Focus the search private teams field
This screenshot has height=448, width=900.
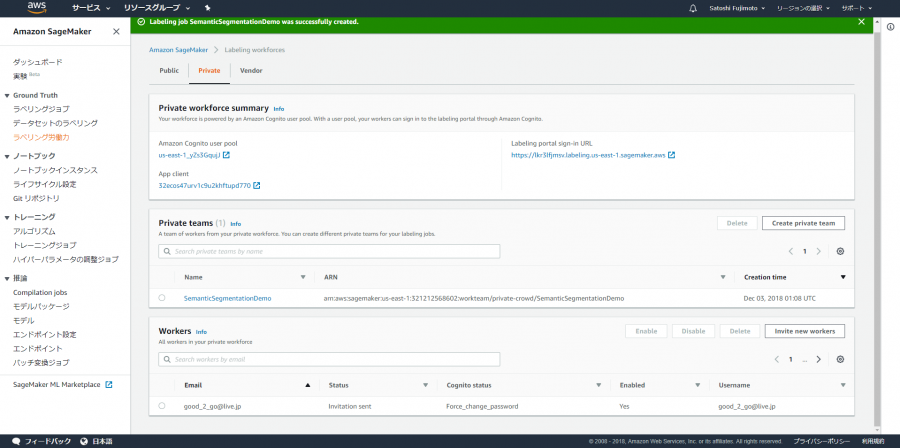(329, 251)
